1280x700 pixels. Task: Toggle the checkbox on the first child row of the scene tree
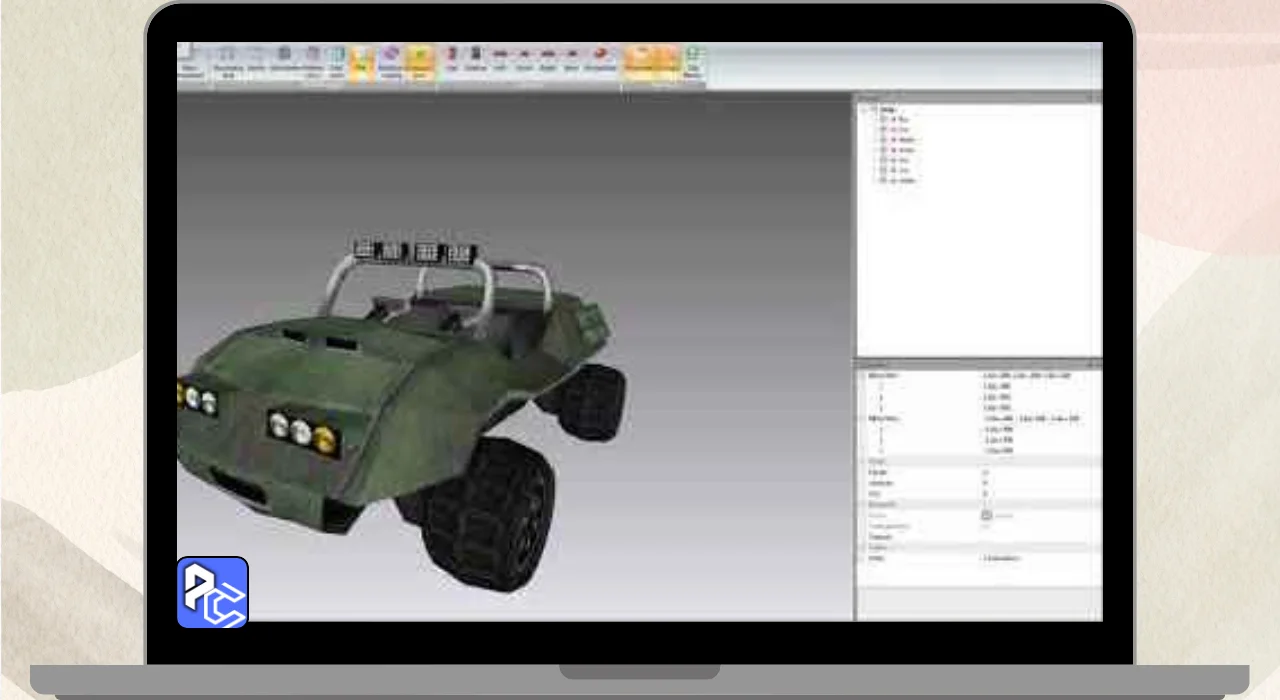pos(884,119)
